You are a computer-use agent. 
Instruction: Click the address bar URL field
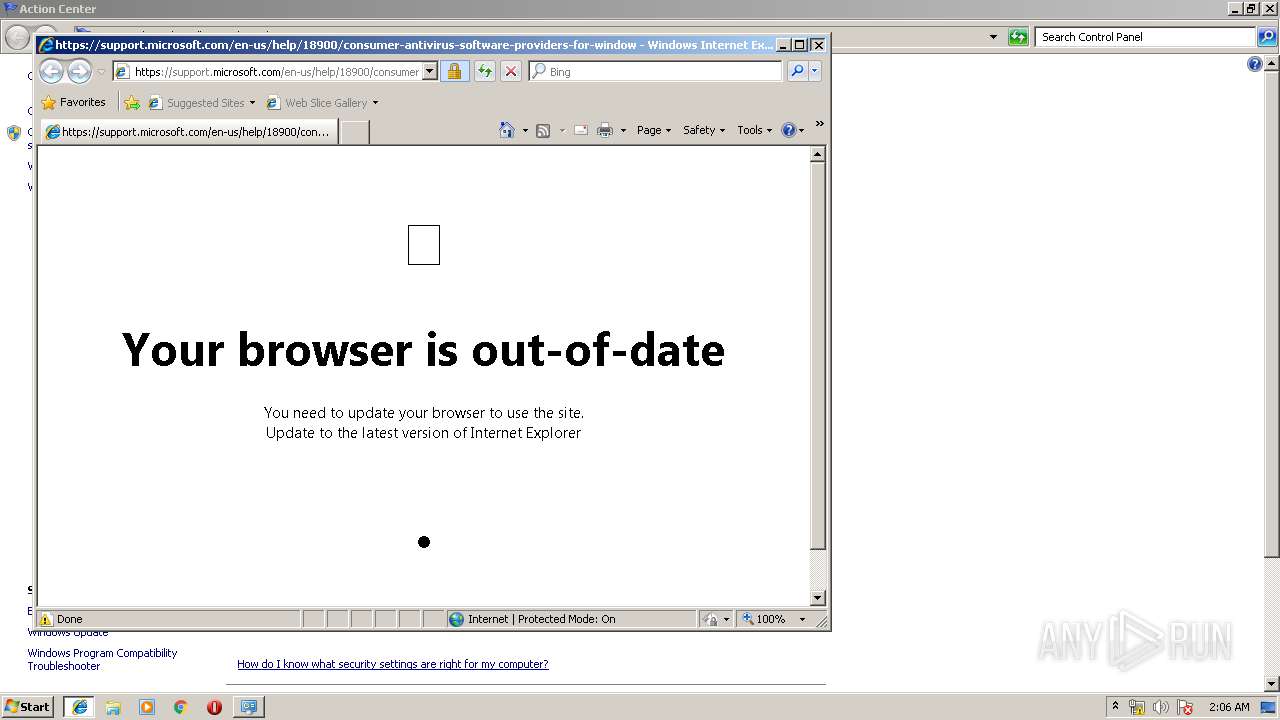tap(276, 72)
